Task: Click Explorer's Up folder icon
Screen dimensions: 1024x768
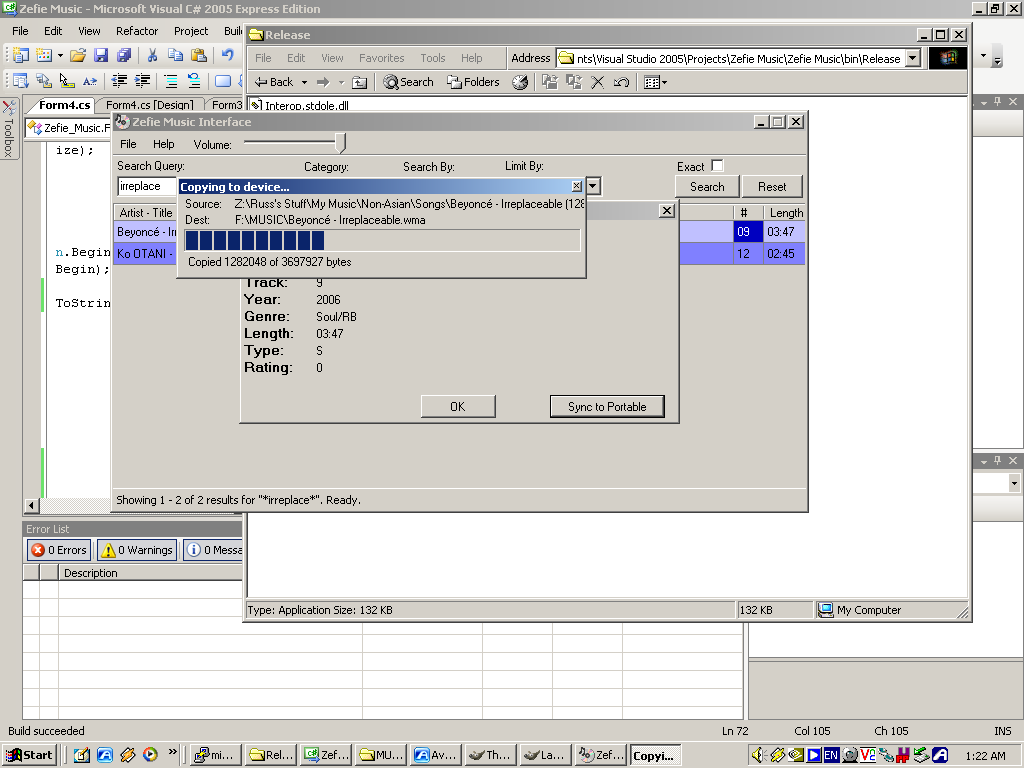Action: point(360,82)
